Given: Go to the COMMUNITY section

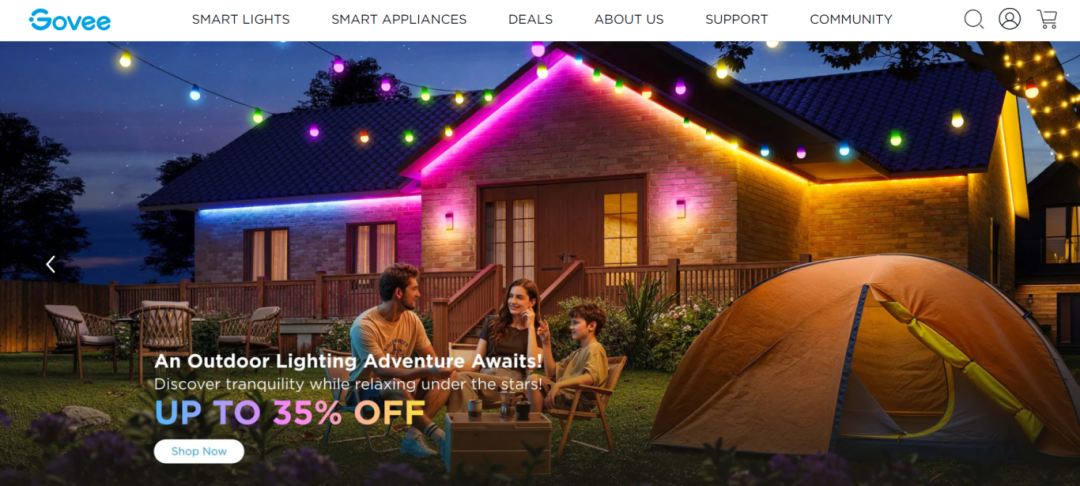Looking at the screenshot, I should (851, 20).
